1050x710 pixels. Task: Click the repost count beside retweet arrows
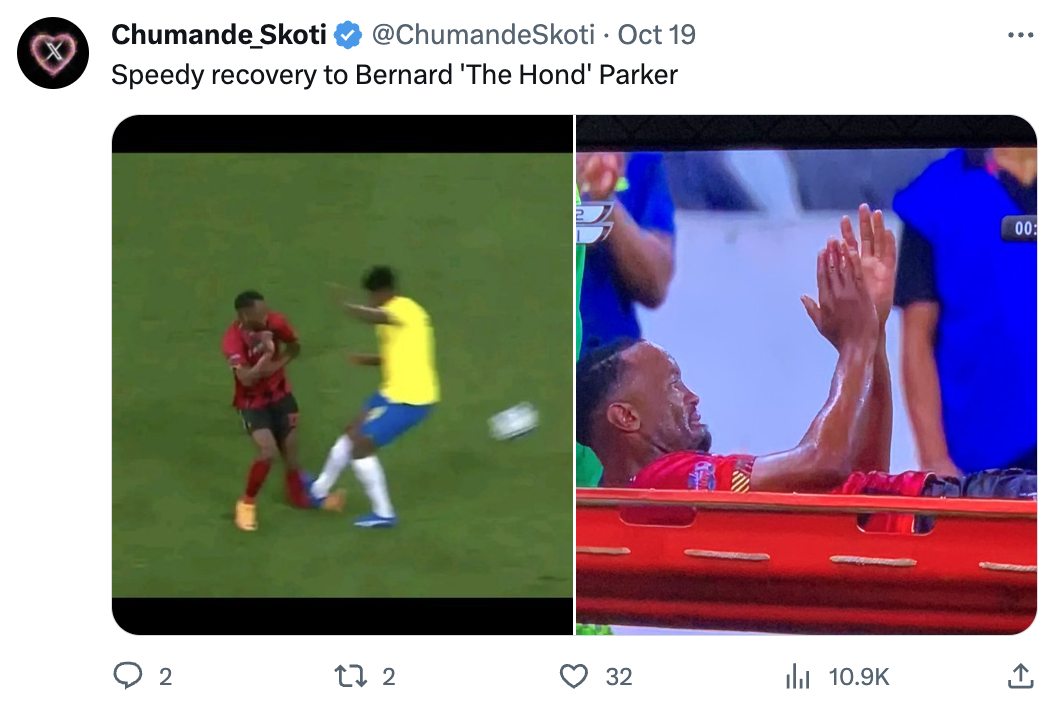coord(388,677)
